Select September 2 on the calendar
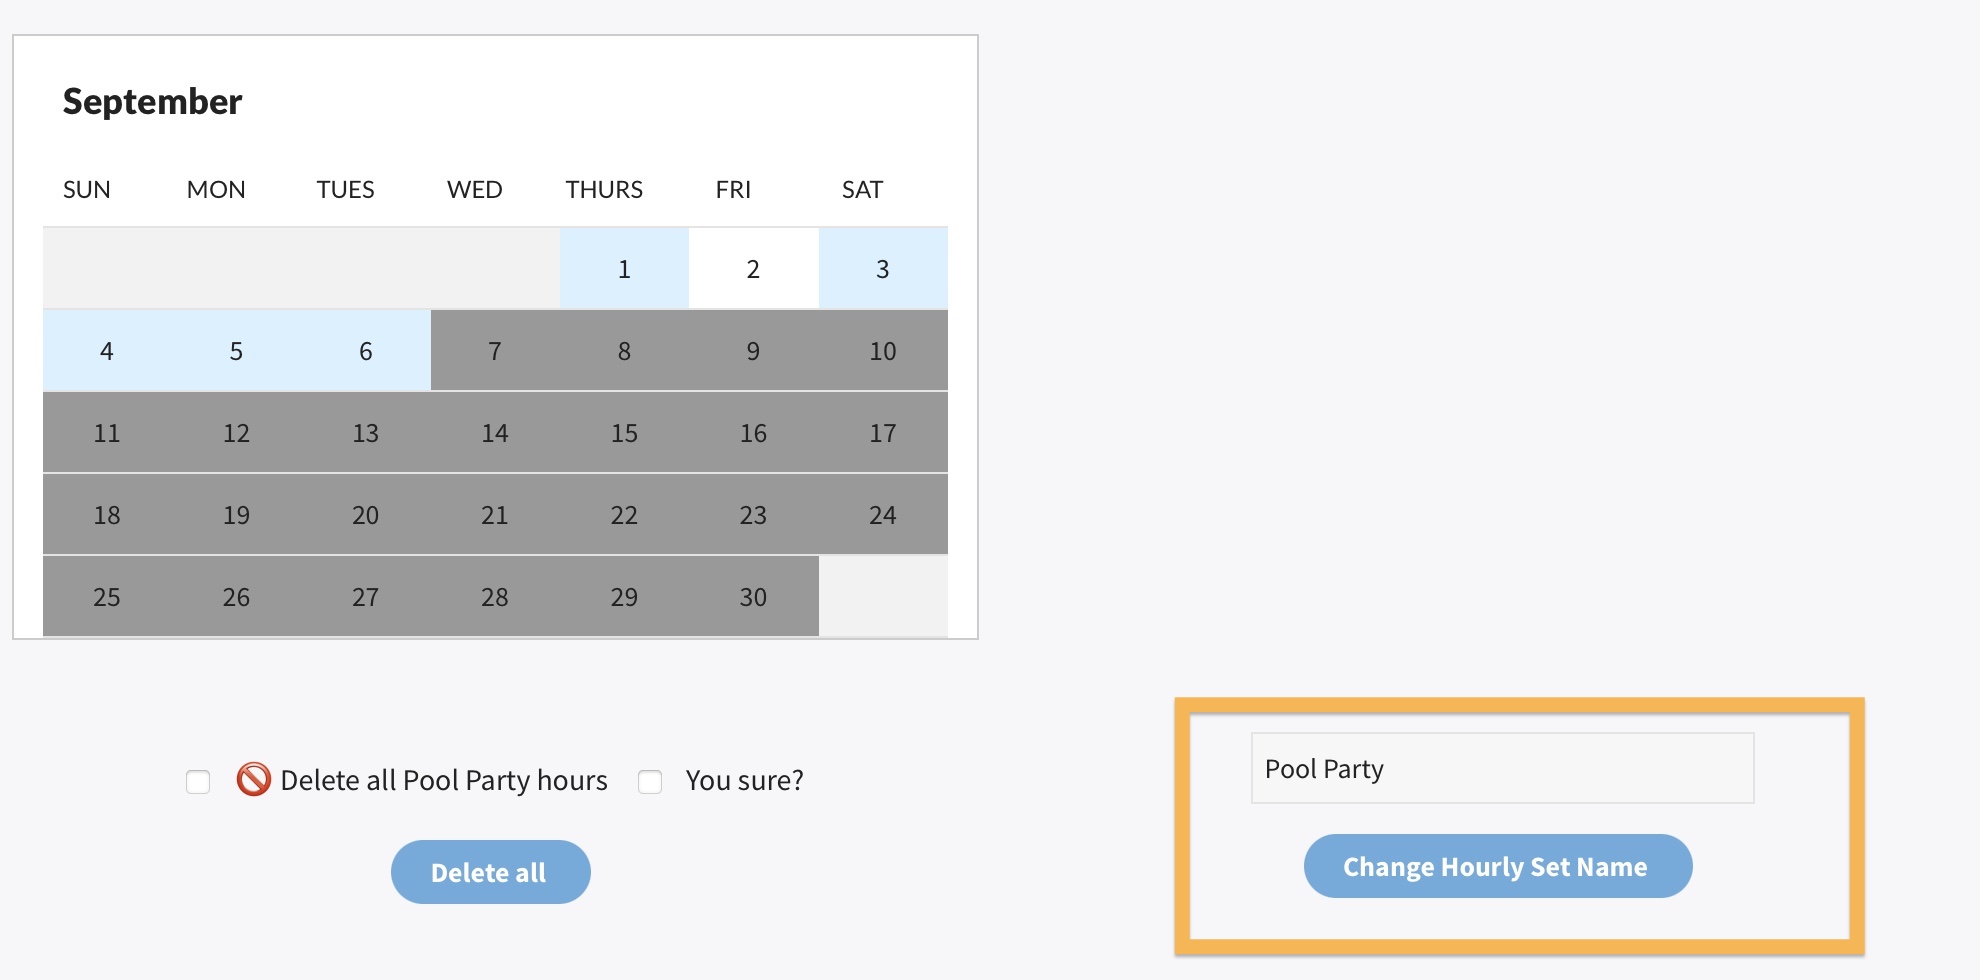This screenshot has width=1980, height=980. (x=753, y=269)
